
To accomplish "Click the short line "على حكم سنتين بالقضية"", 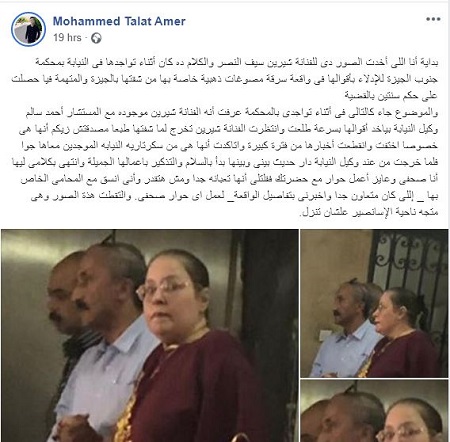I will point(391,96).
